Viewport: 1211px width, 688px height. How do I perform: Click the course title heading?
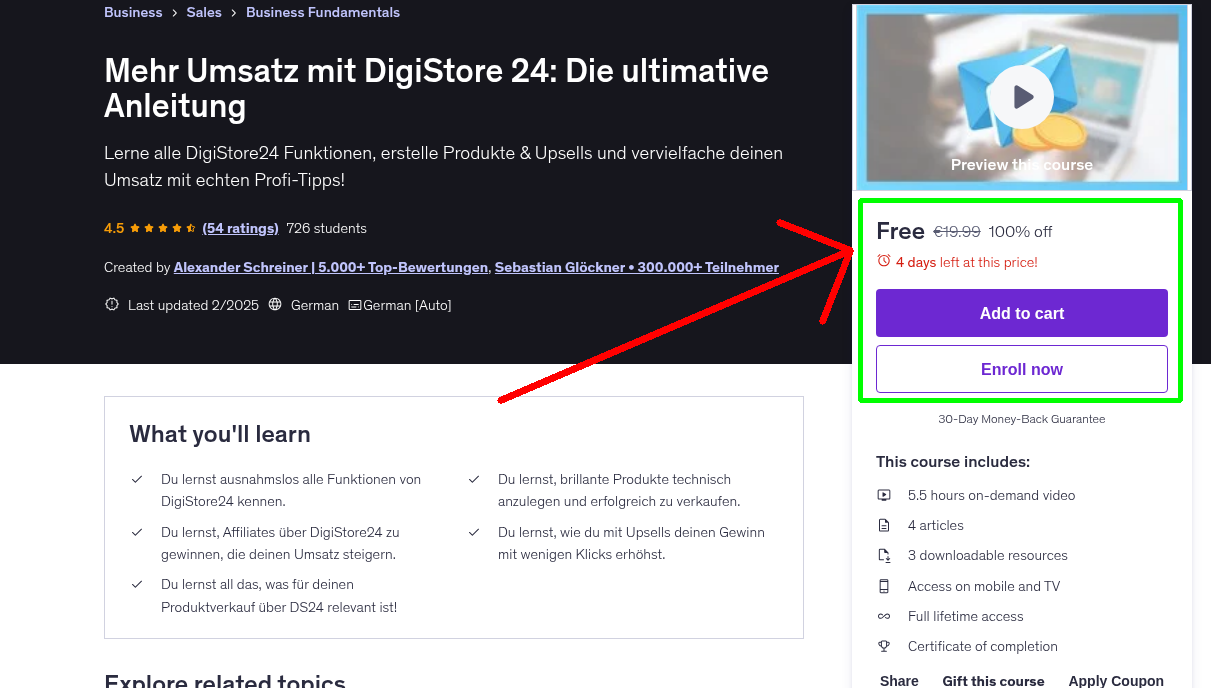coord(436,88)
